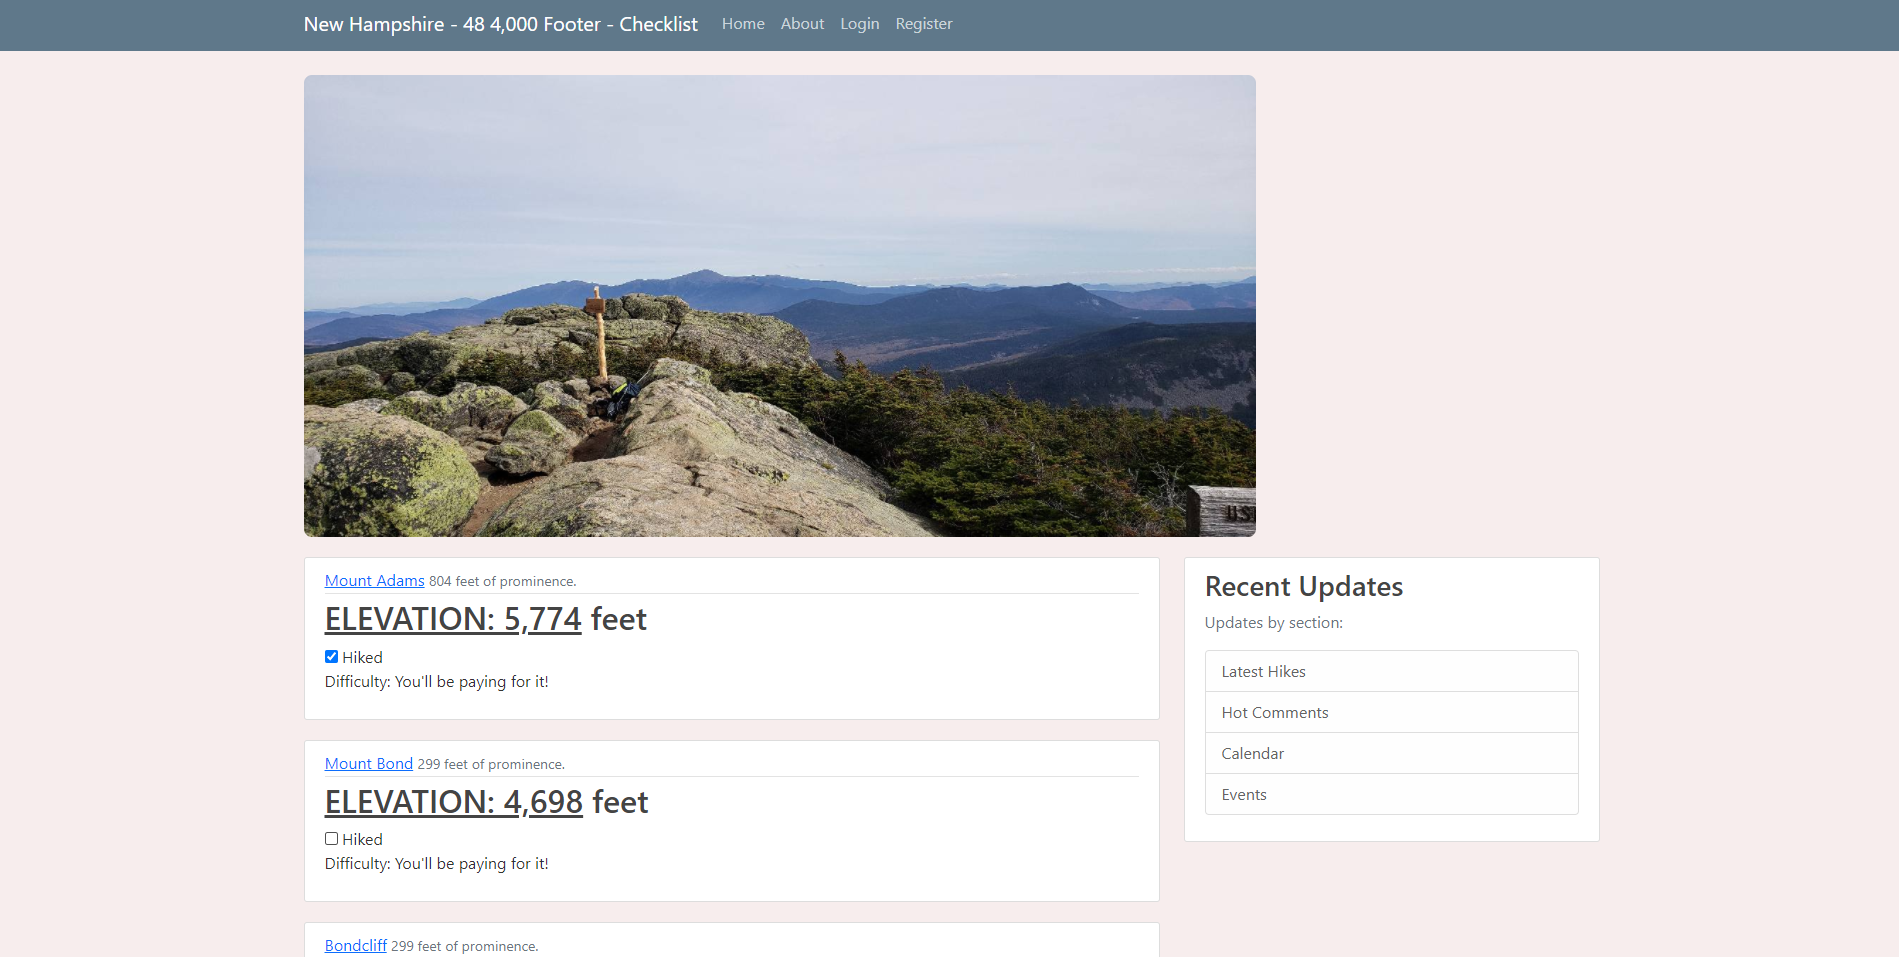1899x957 pixels.
Task: Click Bondcliff's prominence description text
Action: (x=464, y=945)
